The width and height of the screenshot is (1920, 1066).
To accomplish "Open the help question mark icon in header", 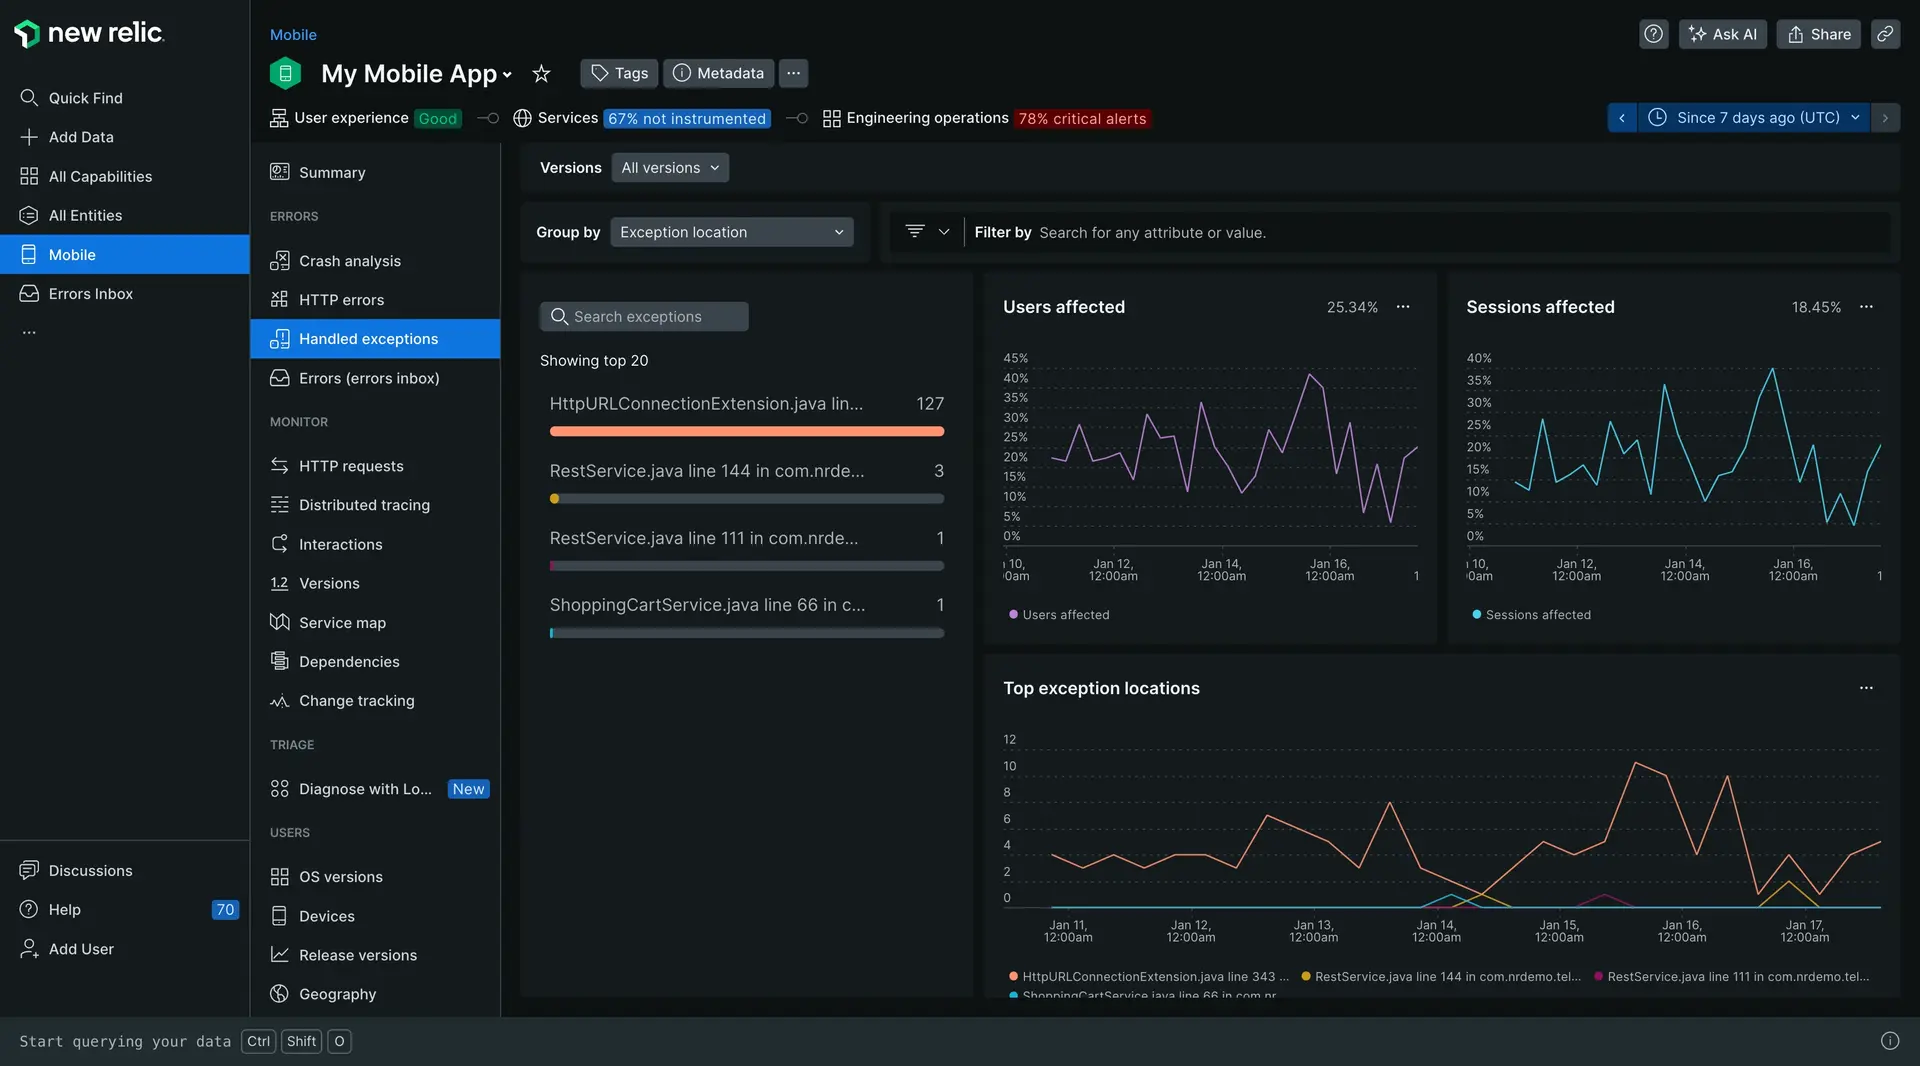I will pyautogui.click(x=1653, y=34).
